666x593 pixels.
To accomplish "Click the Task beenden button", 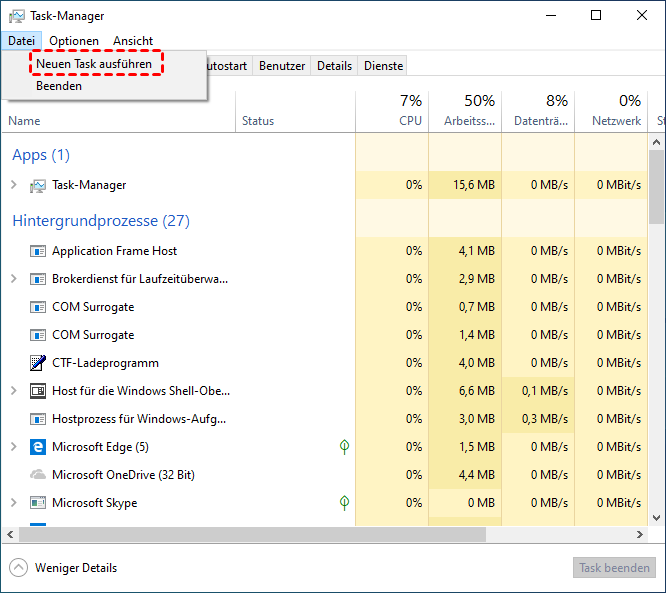I will 614,568.
